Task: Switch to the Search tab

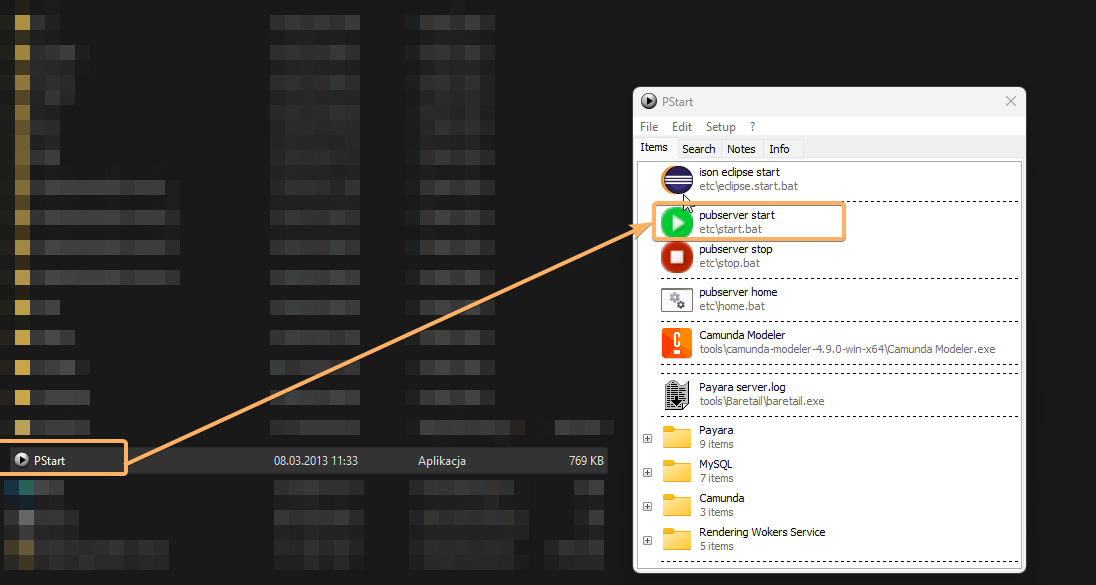Action: (699, 149)
